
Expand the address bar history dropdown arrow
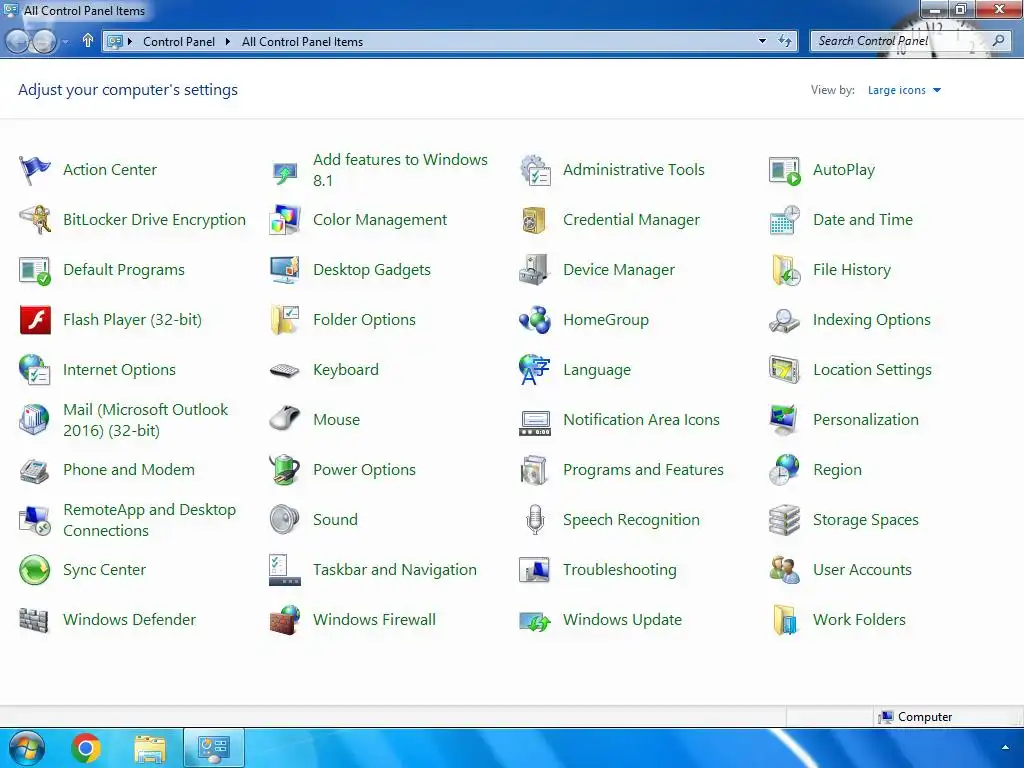click(x=762, y=41)
